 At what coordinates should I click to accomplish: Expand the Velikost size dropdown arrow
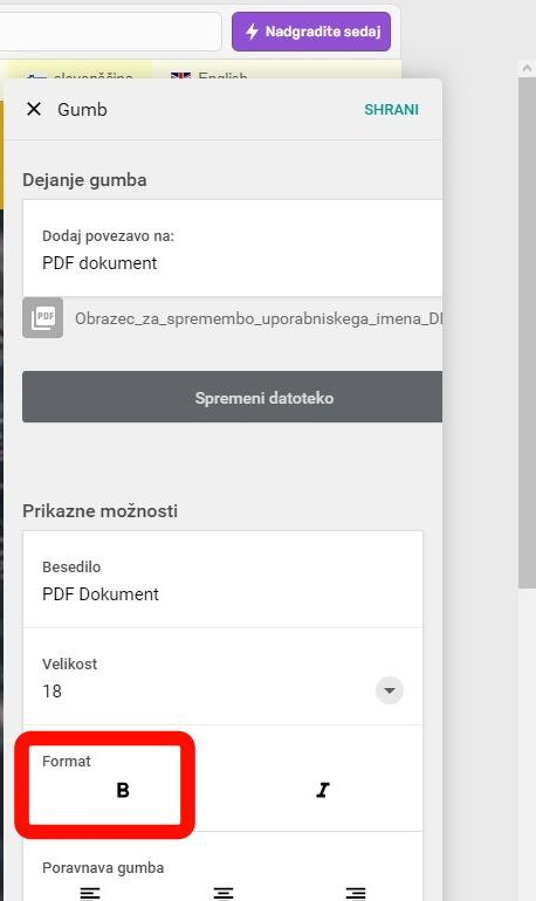tap(390, 690)
